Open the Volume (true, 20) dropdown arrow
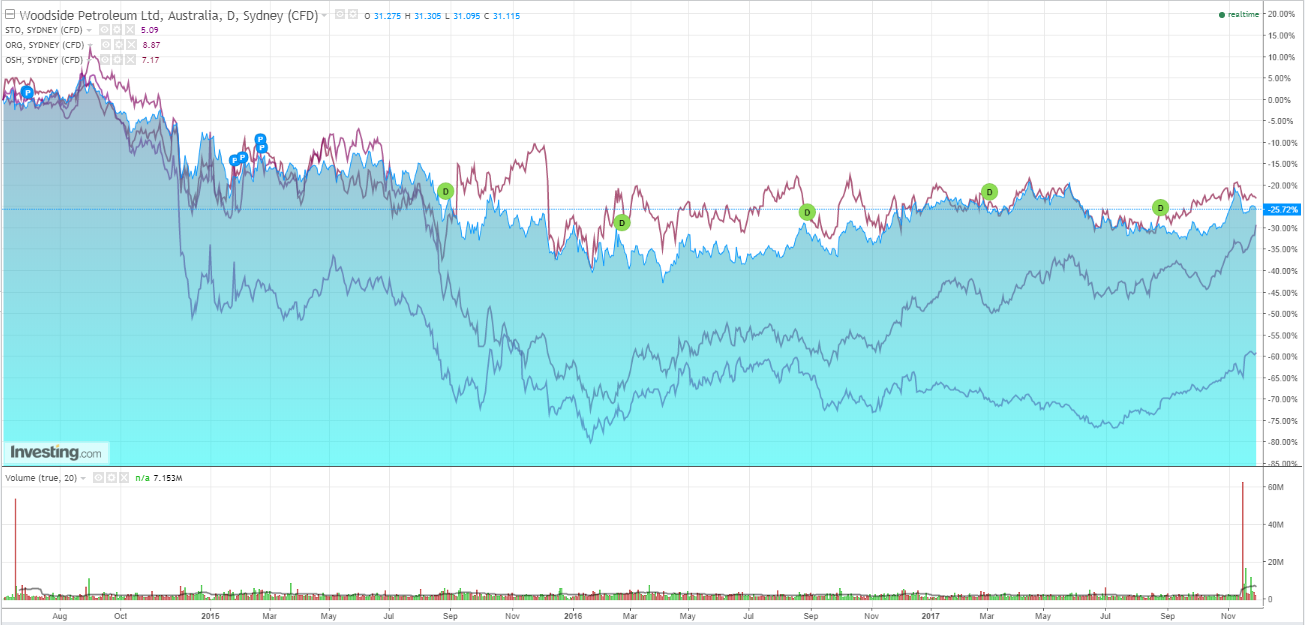 click(83, 478)
